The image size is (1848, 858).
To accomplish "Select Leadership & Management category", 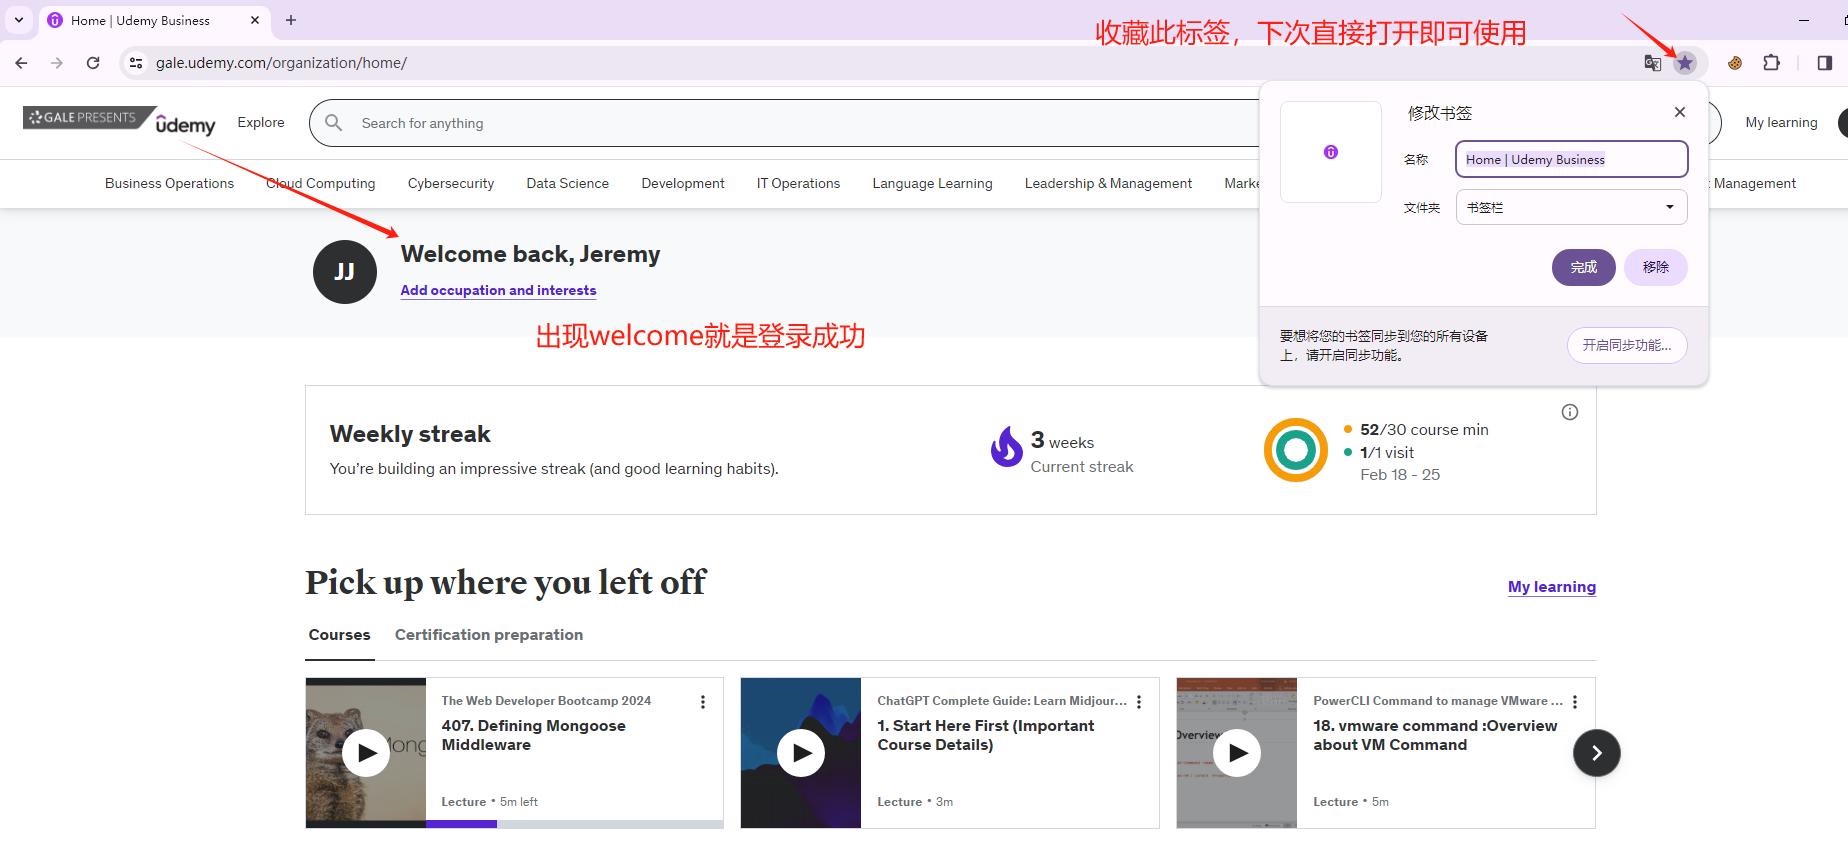I will pos(1108,183).
